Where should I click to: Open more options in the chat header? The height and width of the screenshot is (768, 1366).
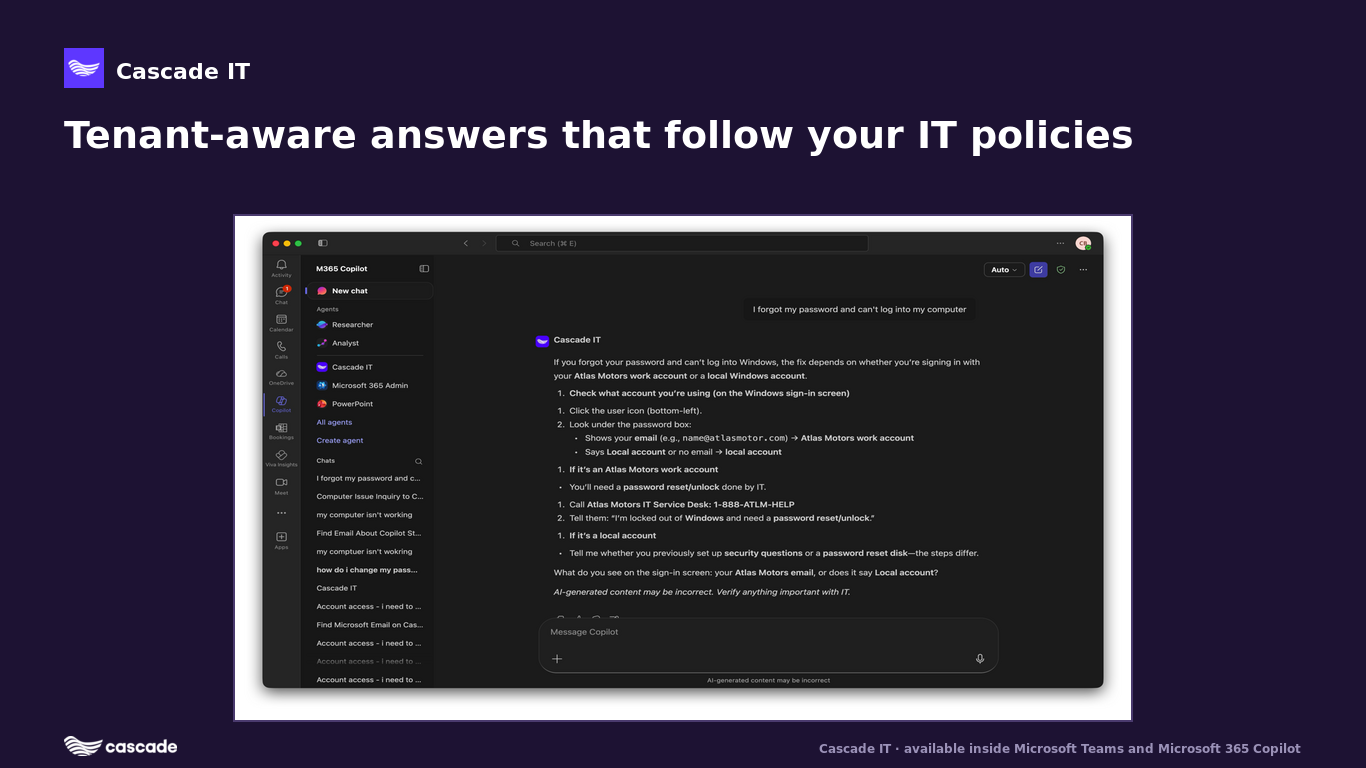coord(1083,270)
